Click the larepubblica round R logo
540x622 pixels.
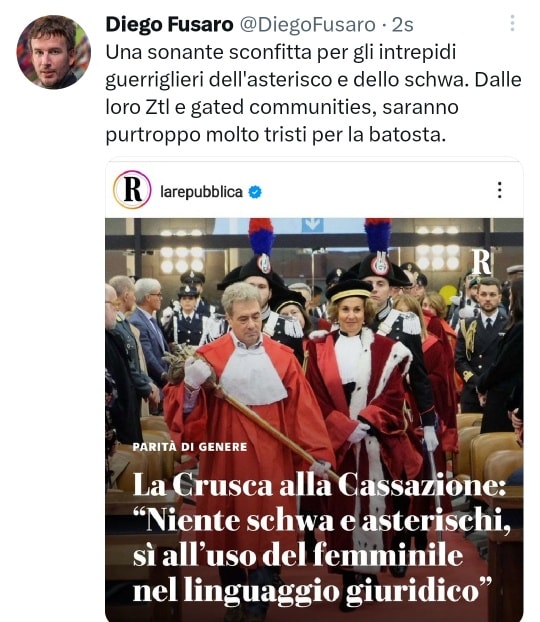pyautogui.click(x=132, y=190)
